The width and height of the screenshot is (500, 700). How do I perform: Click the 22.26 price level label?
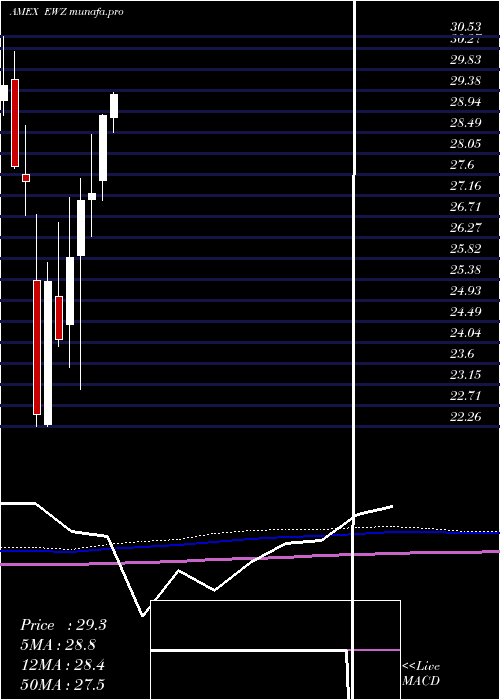pyautogui.click(x=465, y=417)
